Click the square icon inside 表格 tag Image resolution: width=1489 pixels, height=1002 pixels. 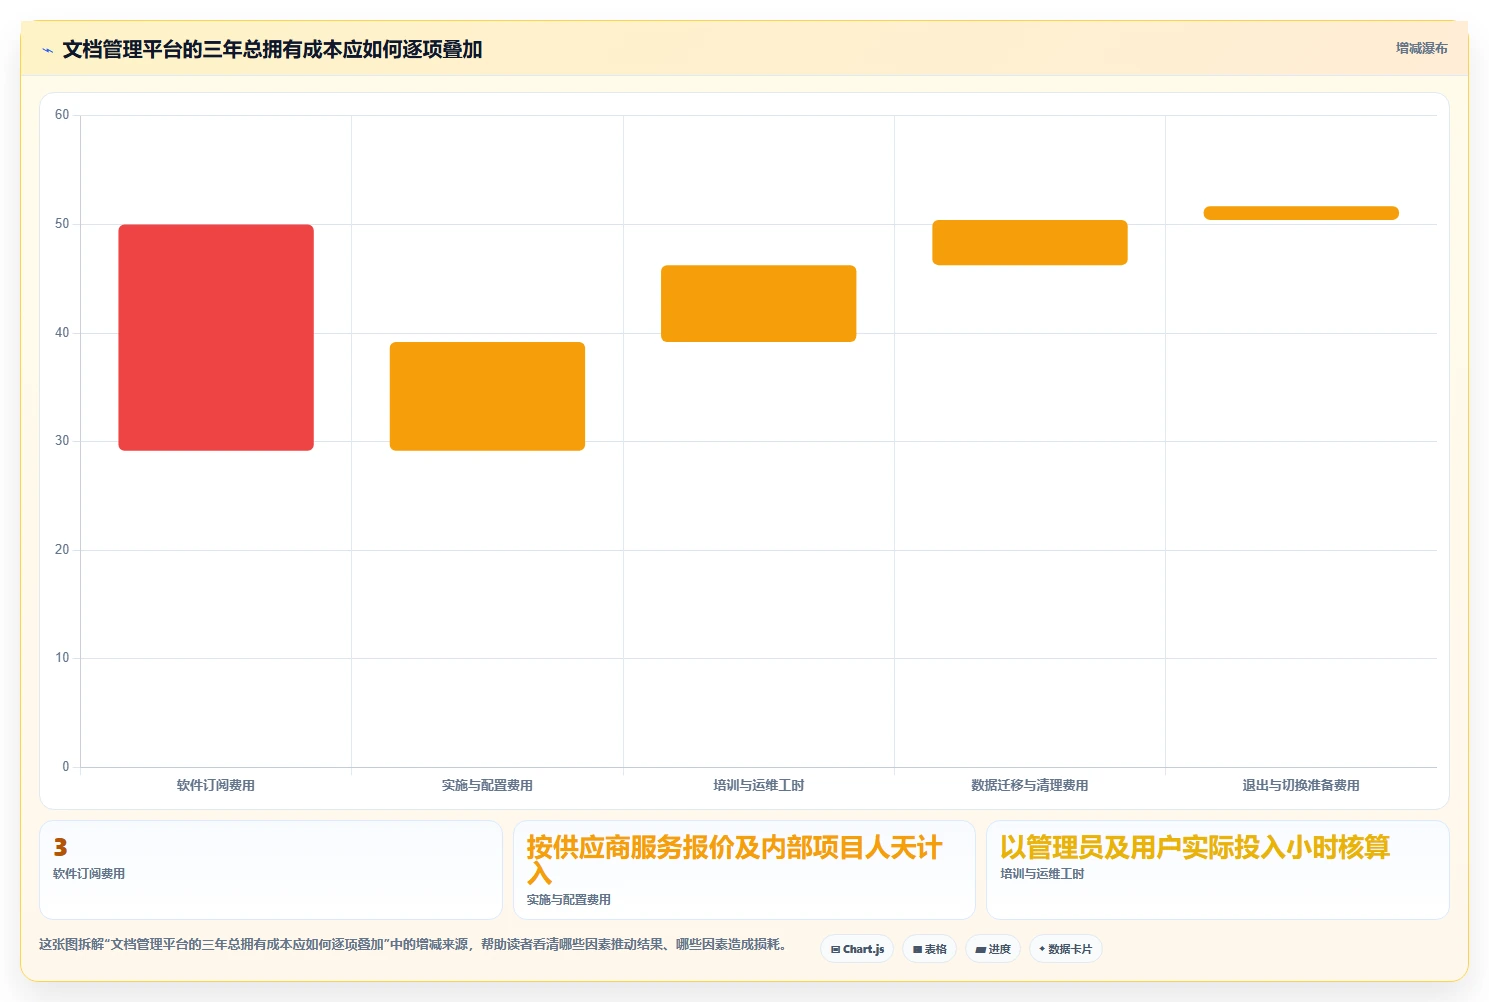pos(917,950)
